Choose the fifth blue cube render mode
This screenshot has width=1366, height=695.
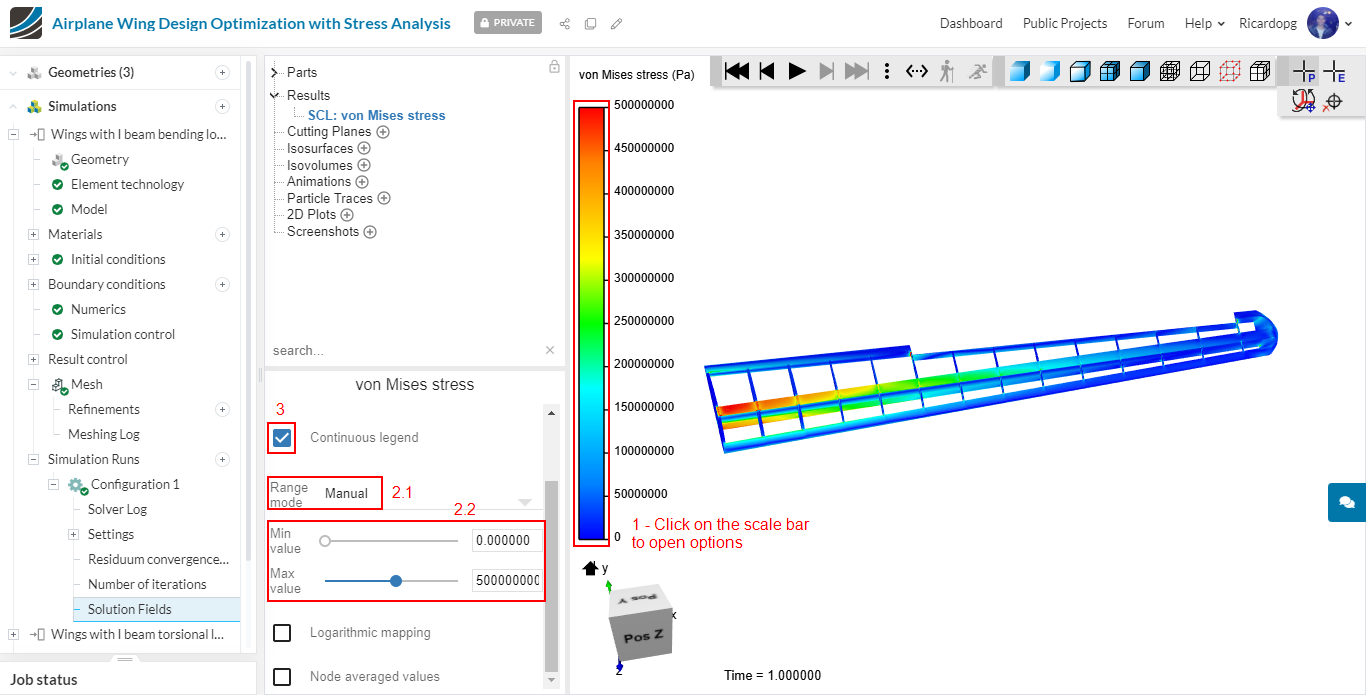(x=1139, y=71)
